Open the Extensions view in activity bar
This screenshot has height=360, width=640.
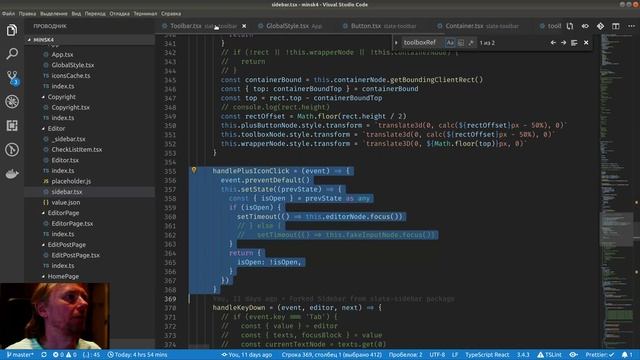pyautogui.click(x=12, y=126)
